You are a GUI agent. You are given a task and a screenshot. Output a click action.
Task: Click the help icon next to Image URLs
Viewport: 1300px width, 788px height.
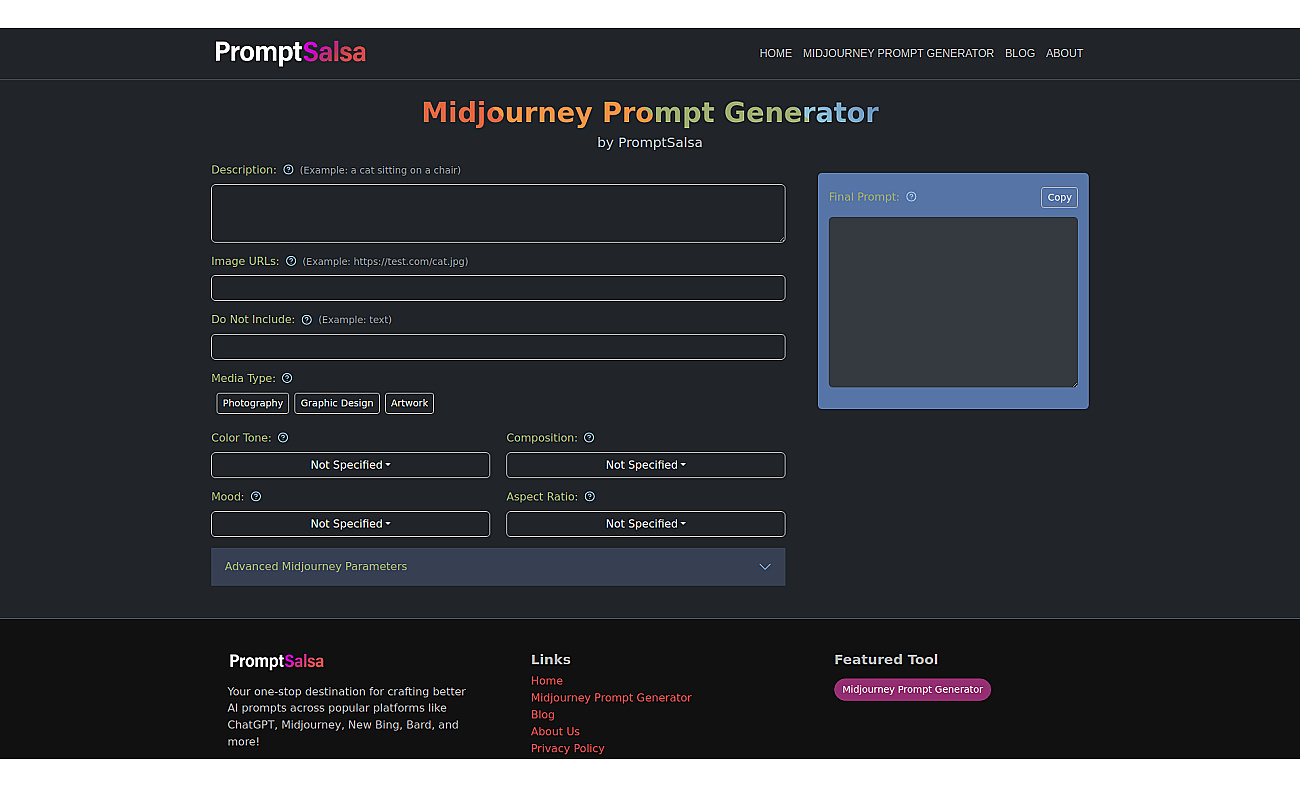click(x=291, y=261)
